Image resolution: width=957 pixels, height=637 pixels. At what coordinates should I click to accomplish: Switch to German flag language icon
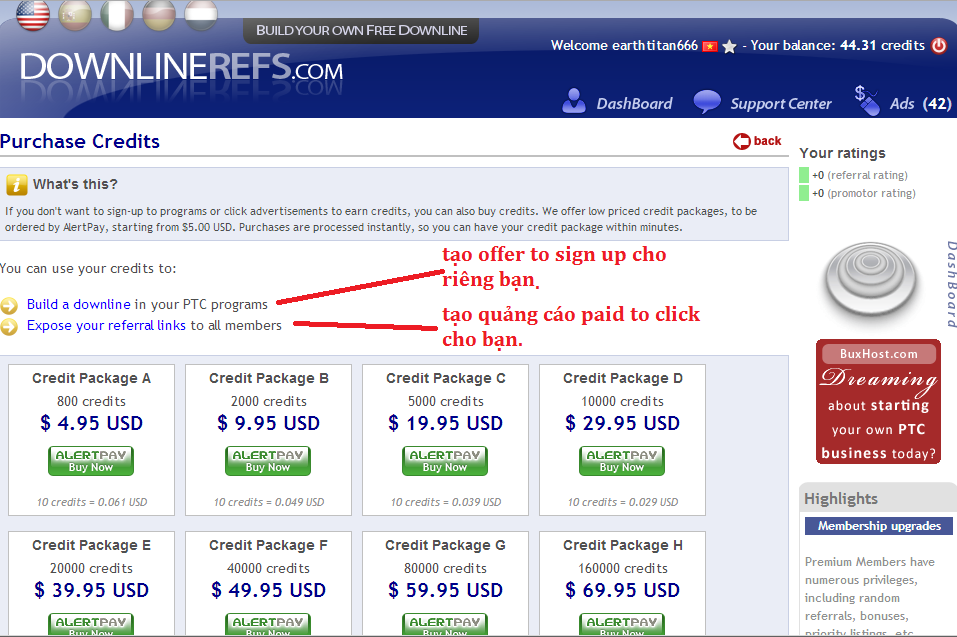pos(159,14)
